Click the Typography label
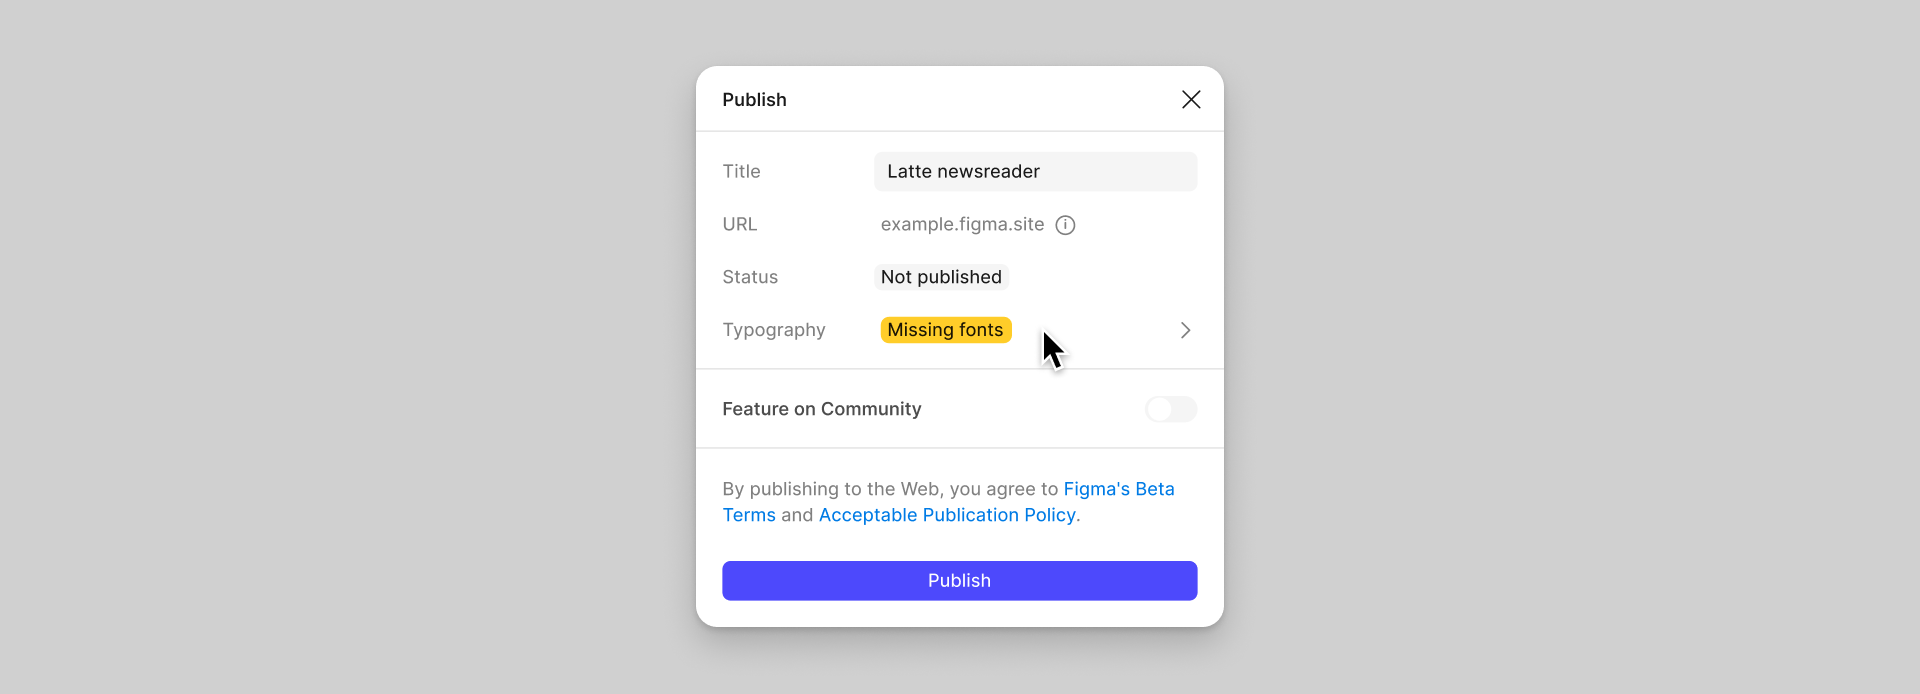This screenshot has height=694, width=1920. coord(774,330)
